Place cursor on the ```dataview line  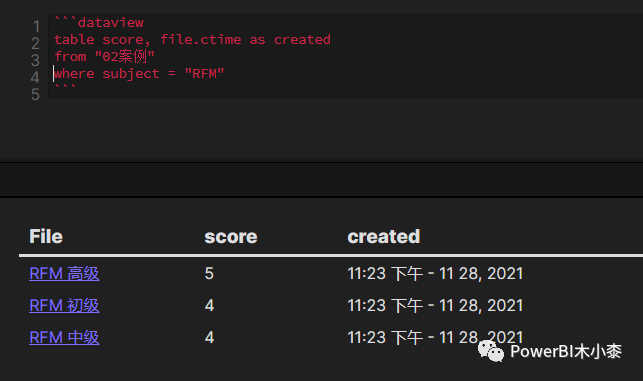99,23
